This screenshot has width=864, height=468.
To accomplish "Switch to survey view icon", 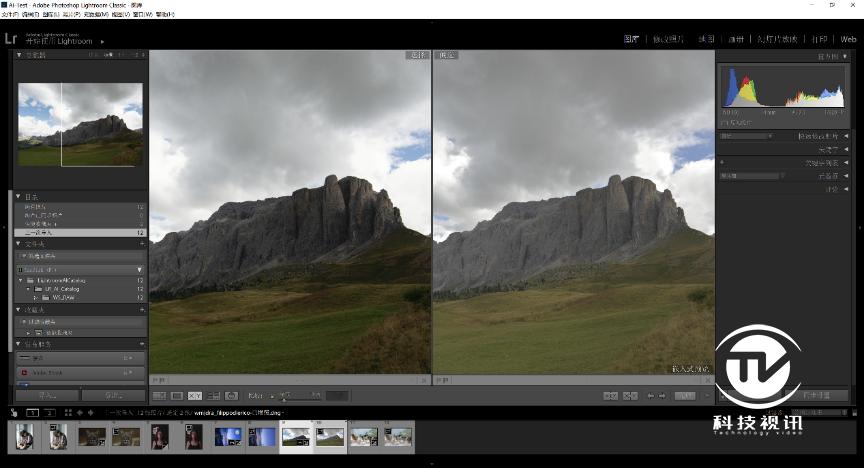I will point(213,396).
